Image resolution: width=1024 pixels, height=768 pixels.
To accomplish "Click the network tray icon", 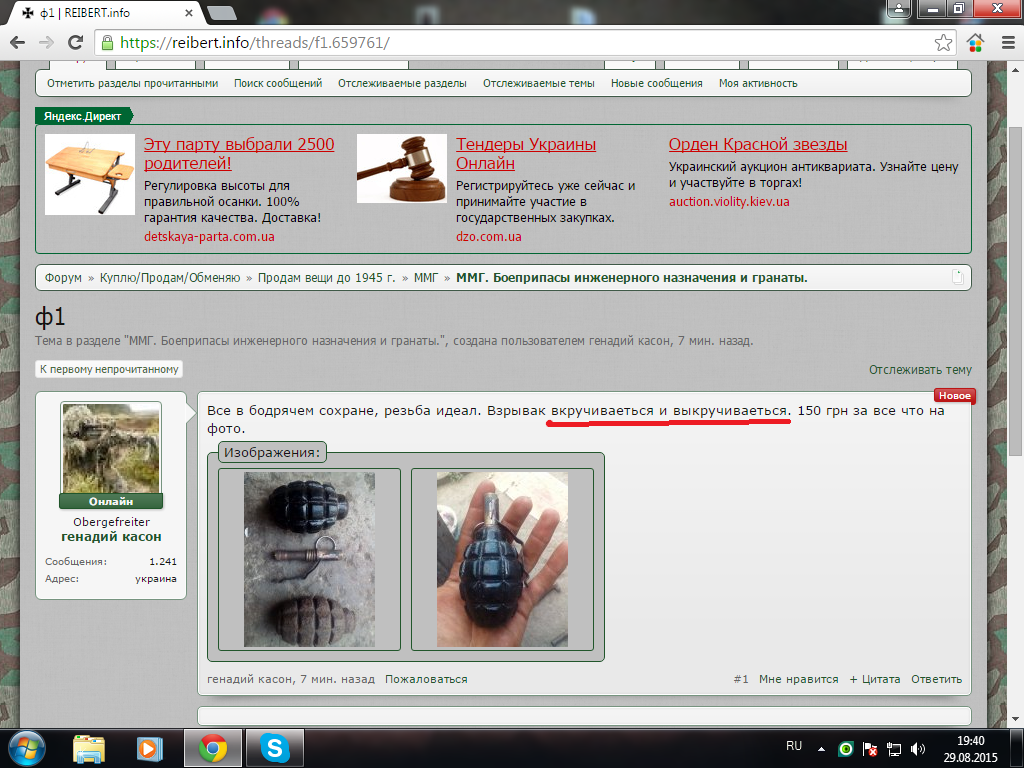I will (893, 749).
